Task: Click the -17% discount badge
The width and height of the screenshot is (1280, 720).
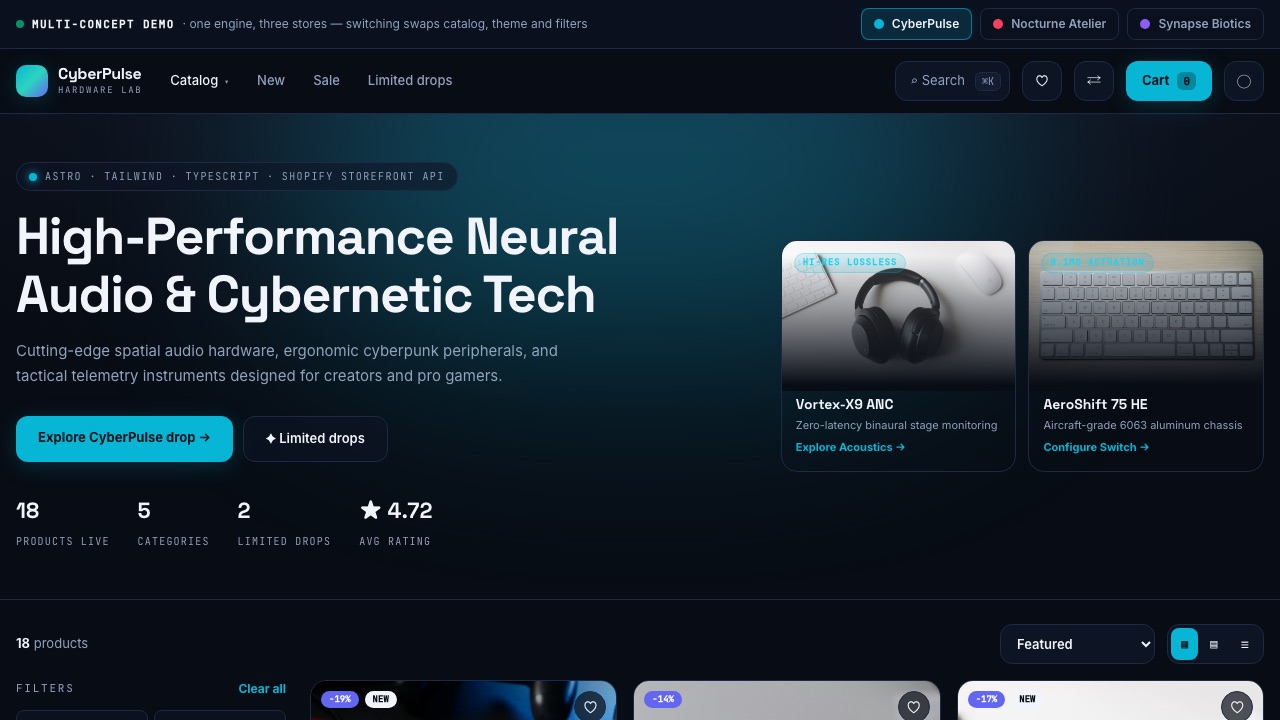Action: point(987,699)
